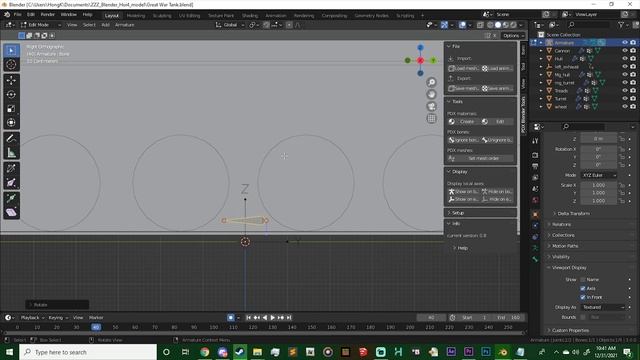Open the Render menu
Viewport: 640px width, 360px height.
(47, 15)
